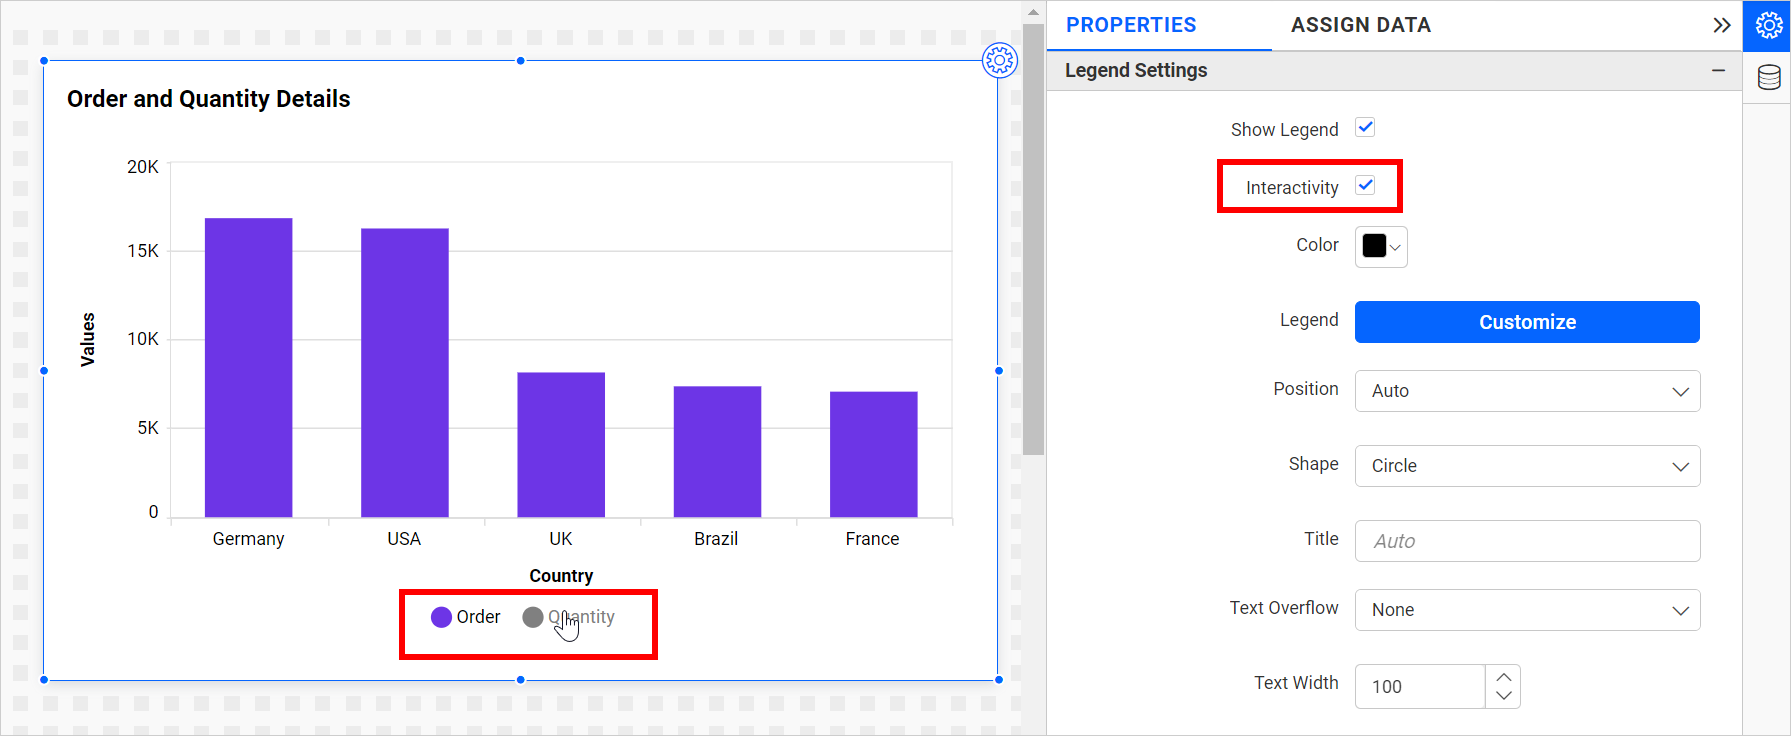Click the Quantity legend circle icon
Image resolution: width=1791 pixels, height=736 pixels.
pyautogui.click(x=533, y=618)
